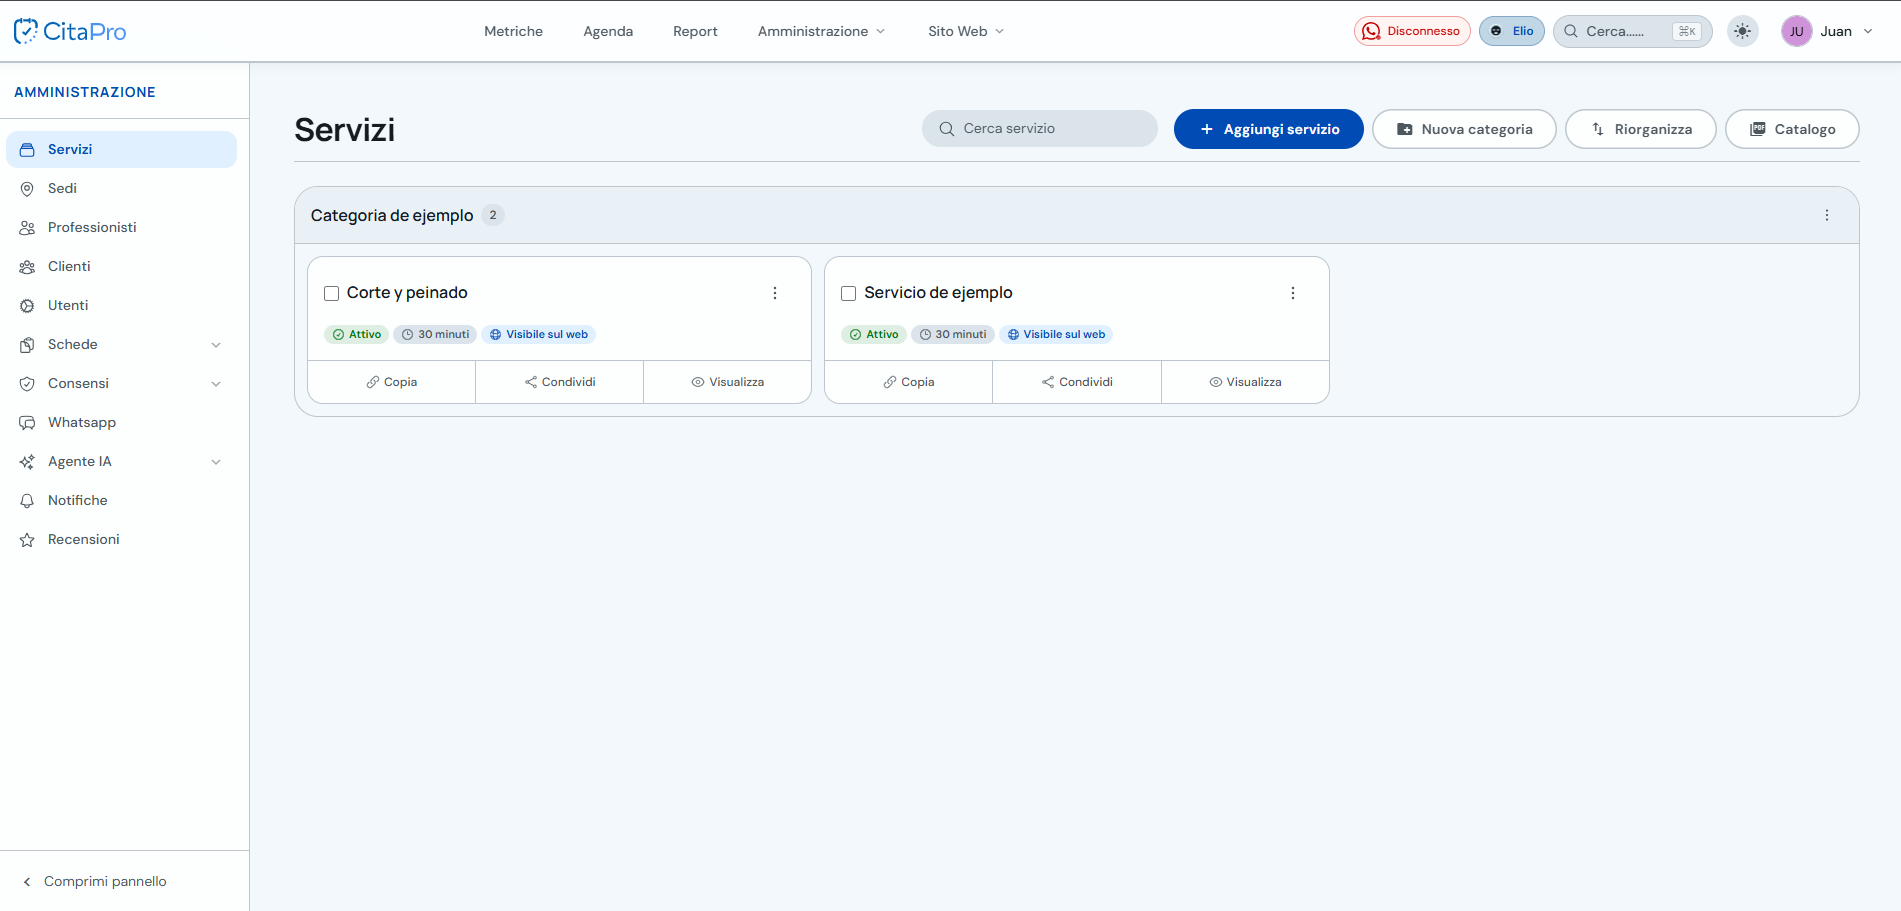Check the Corte y peinado checkbox
Viewport: 1901px width, 911px height.
tap(332, 293)
